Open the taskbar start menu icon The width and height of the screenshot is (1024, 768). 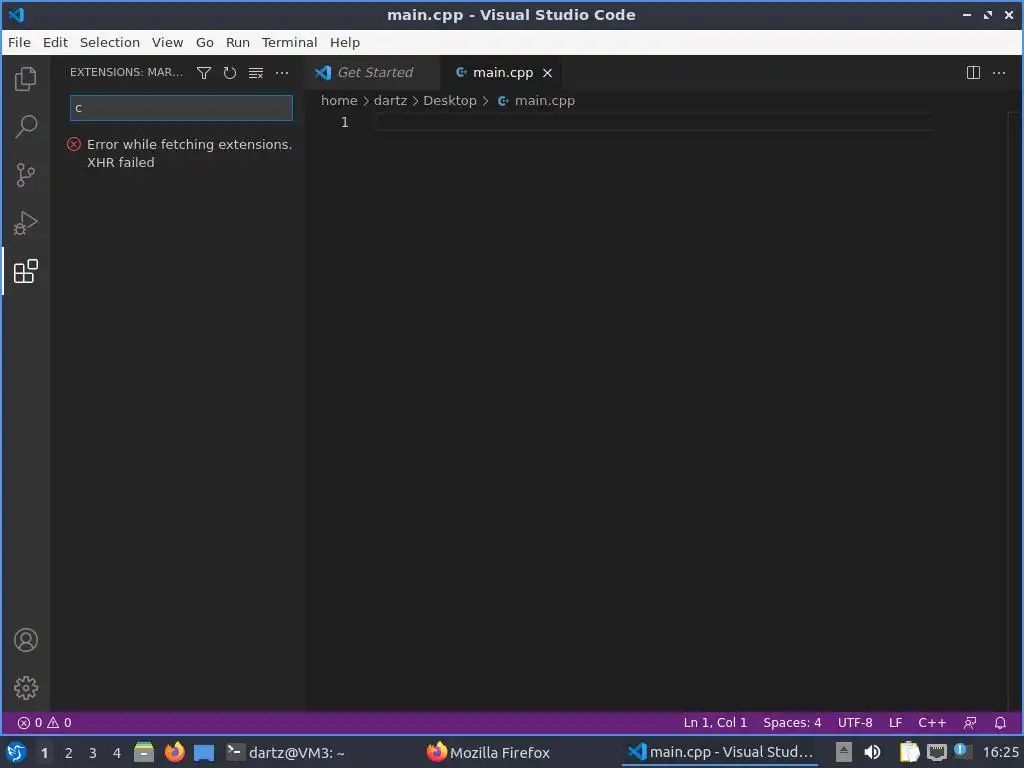[x=16, y=752]
